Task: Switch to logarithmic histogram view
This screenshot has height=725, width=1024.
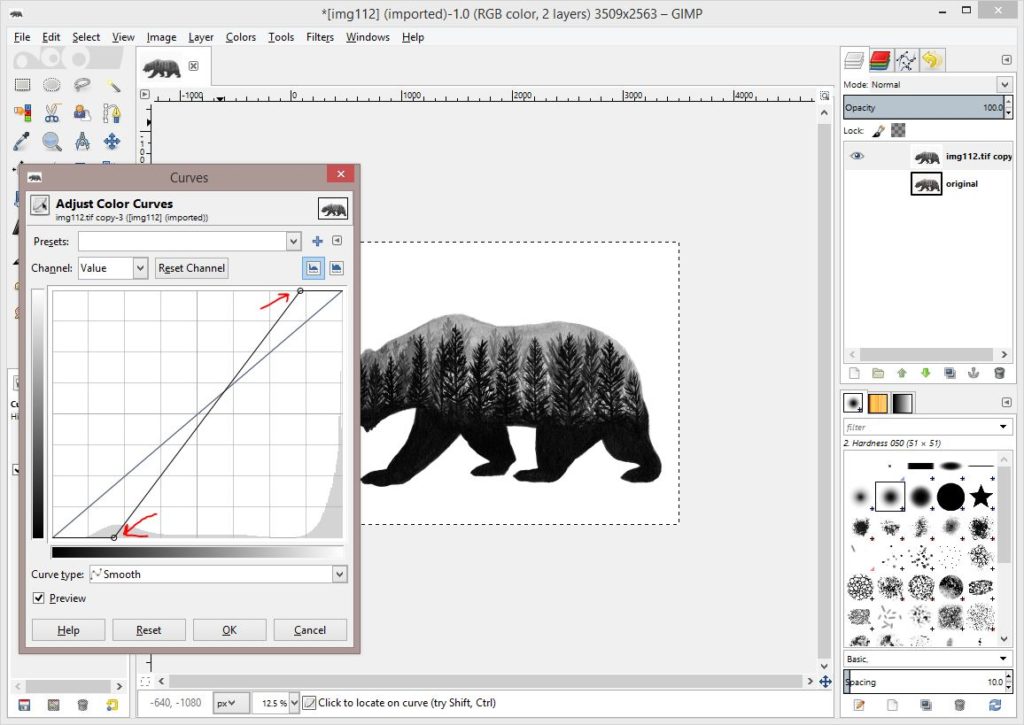Action: tap(336, 268)
